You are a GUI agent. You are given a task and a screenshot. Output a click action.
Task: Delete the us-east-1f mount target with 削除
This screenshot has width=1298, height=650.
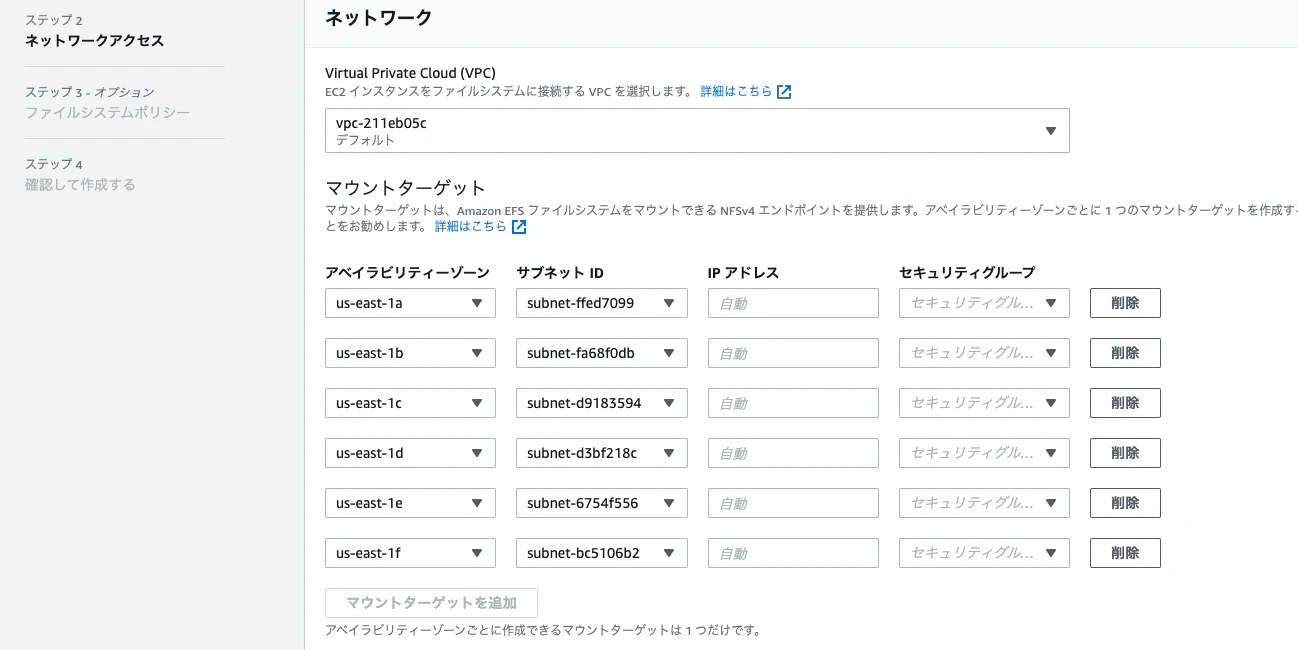(1125, 553)
